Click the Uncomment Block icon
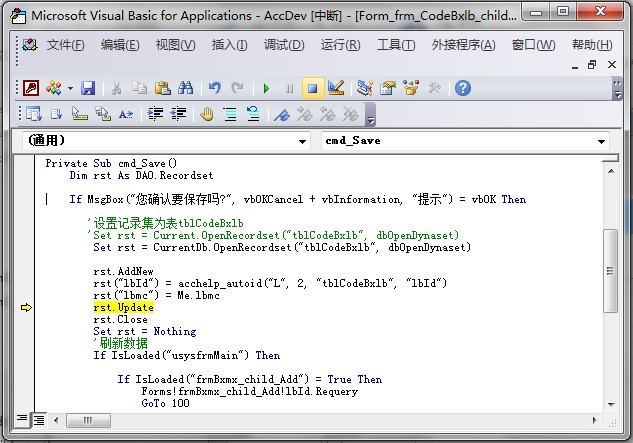This screenshot has width=633, height=443. coord(253,114)
